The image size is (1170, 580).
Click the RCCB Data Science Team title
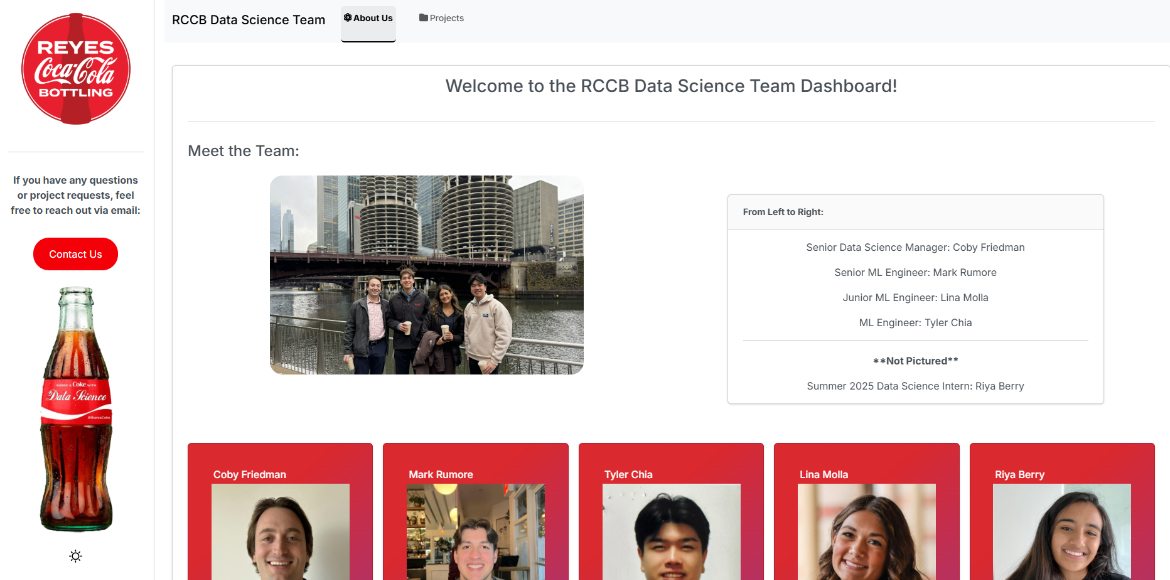tap(248, 20)
